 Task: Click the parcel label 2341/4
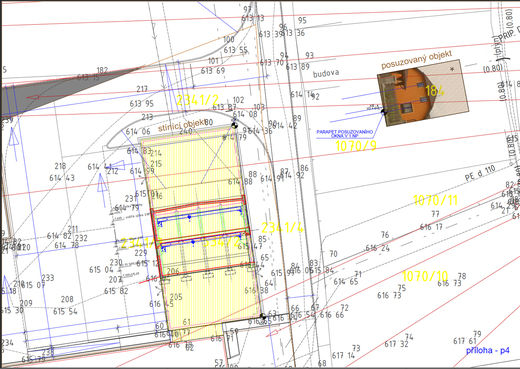282,228
